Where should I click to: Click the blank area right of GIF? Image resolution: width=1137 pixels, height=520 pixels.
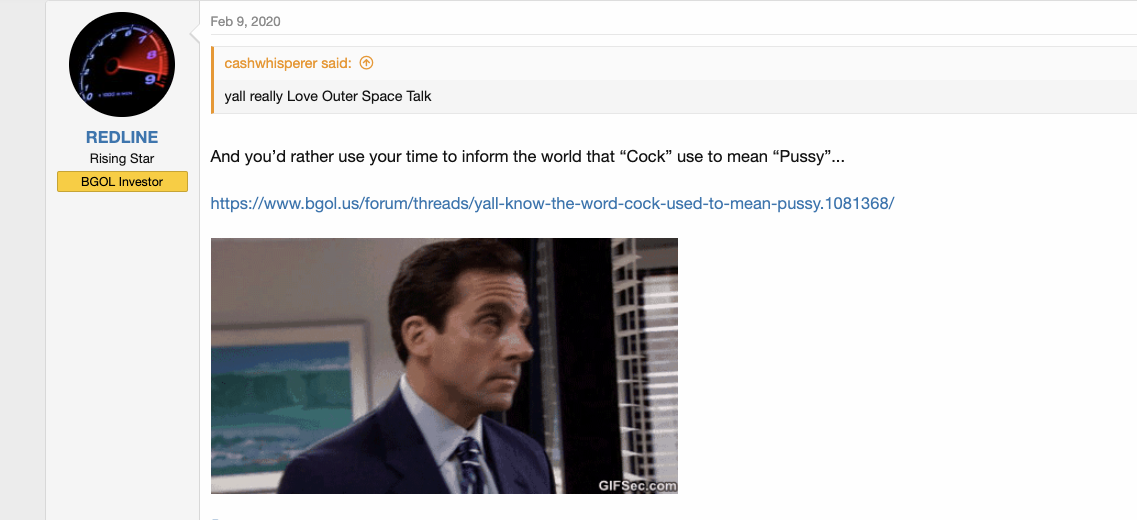906,363
